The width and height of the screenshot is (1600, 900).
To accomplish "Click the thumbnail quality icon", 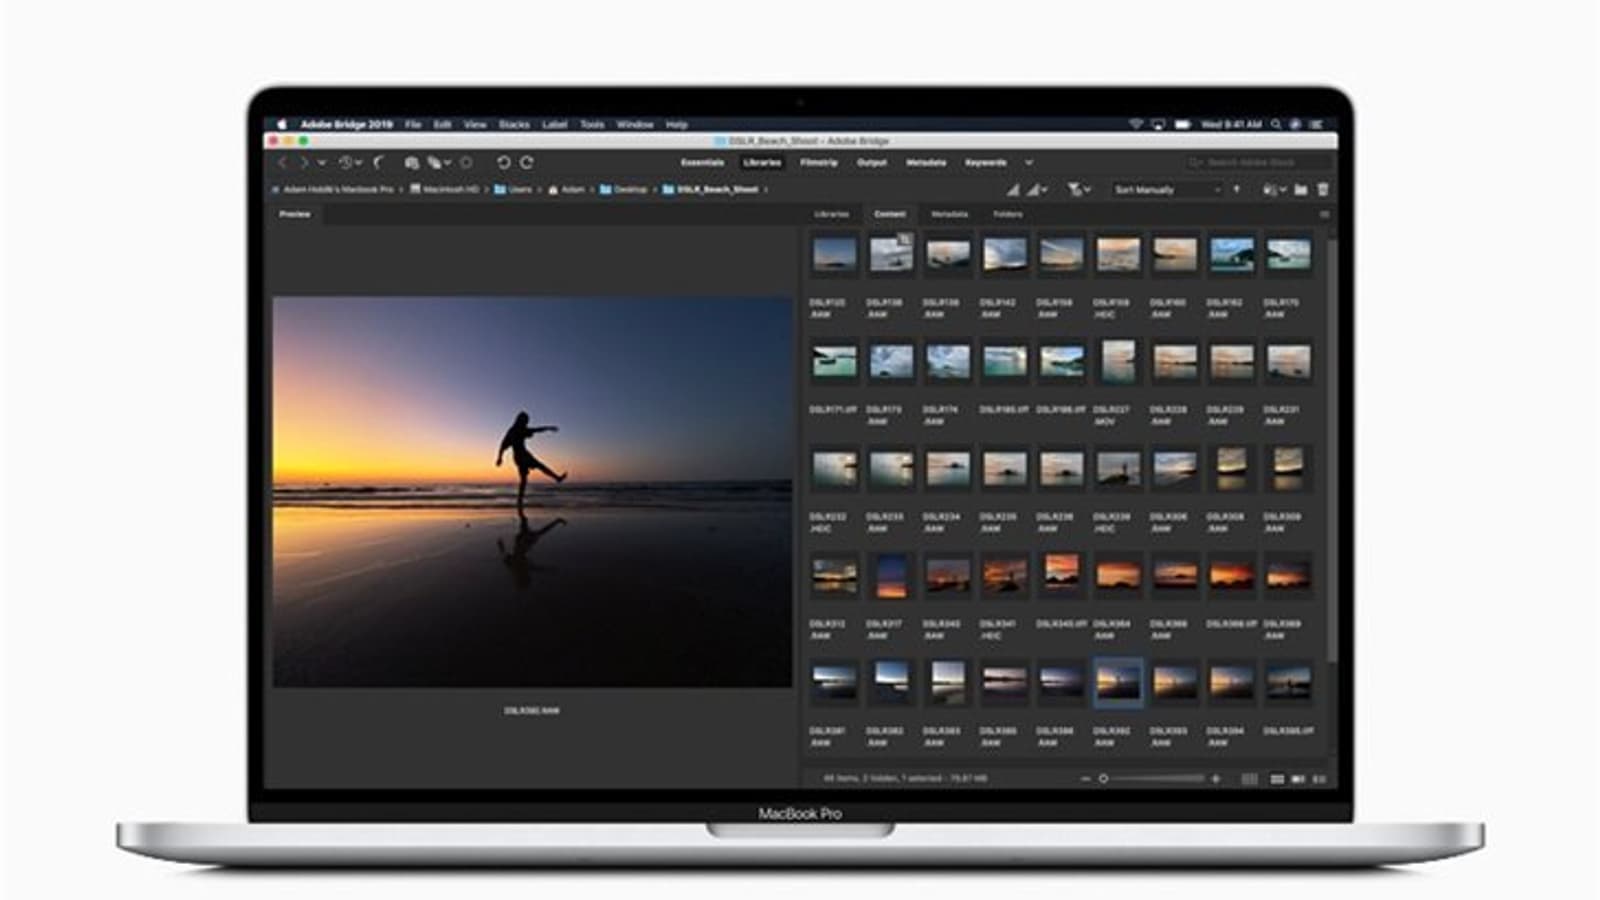I will point(1013,189).
